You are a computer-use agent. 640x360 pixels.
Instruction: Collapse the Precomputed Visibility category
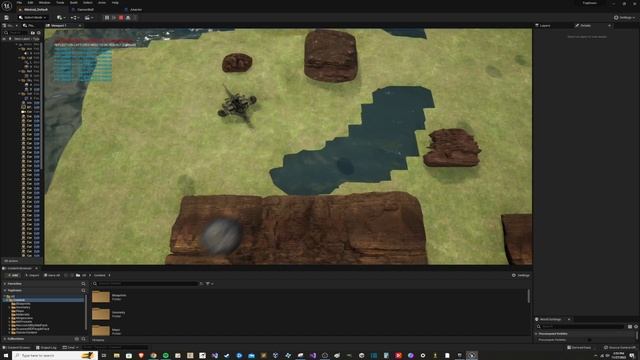coord(536,333)
